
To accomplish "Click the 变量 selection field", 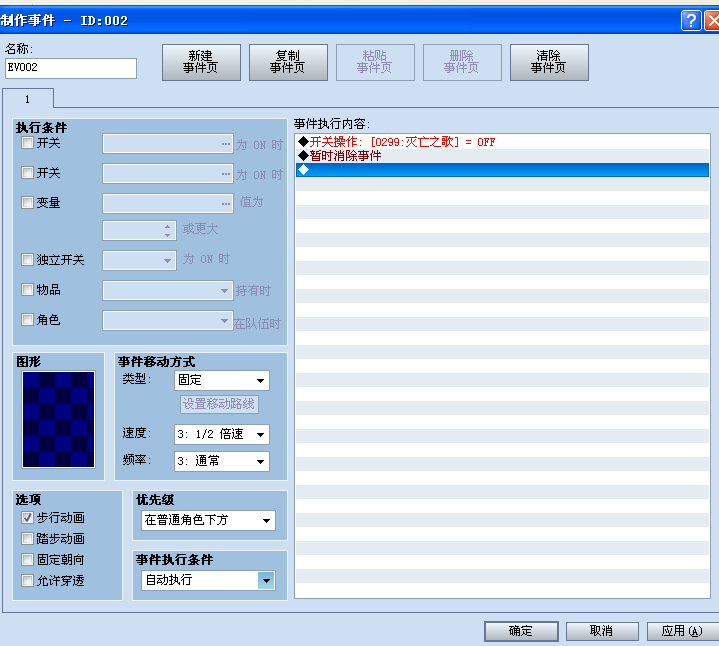I will pos(168,204).
